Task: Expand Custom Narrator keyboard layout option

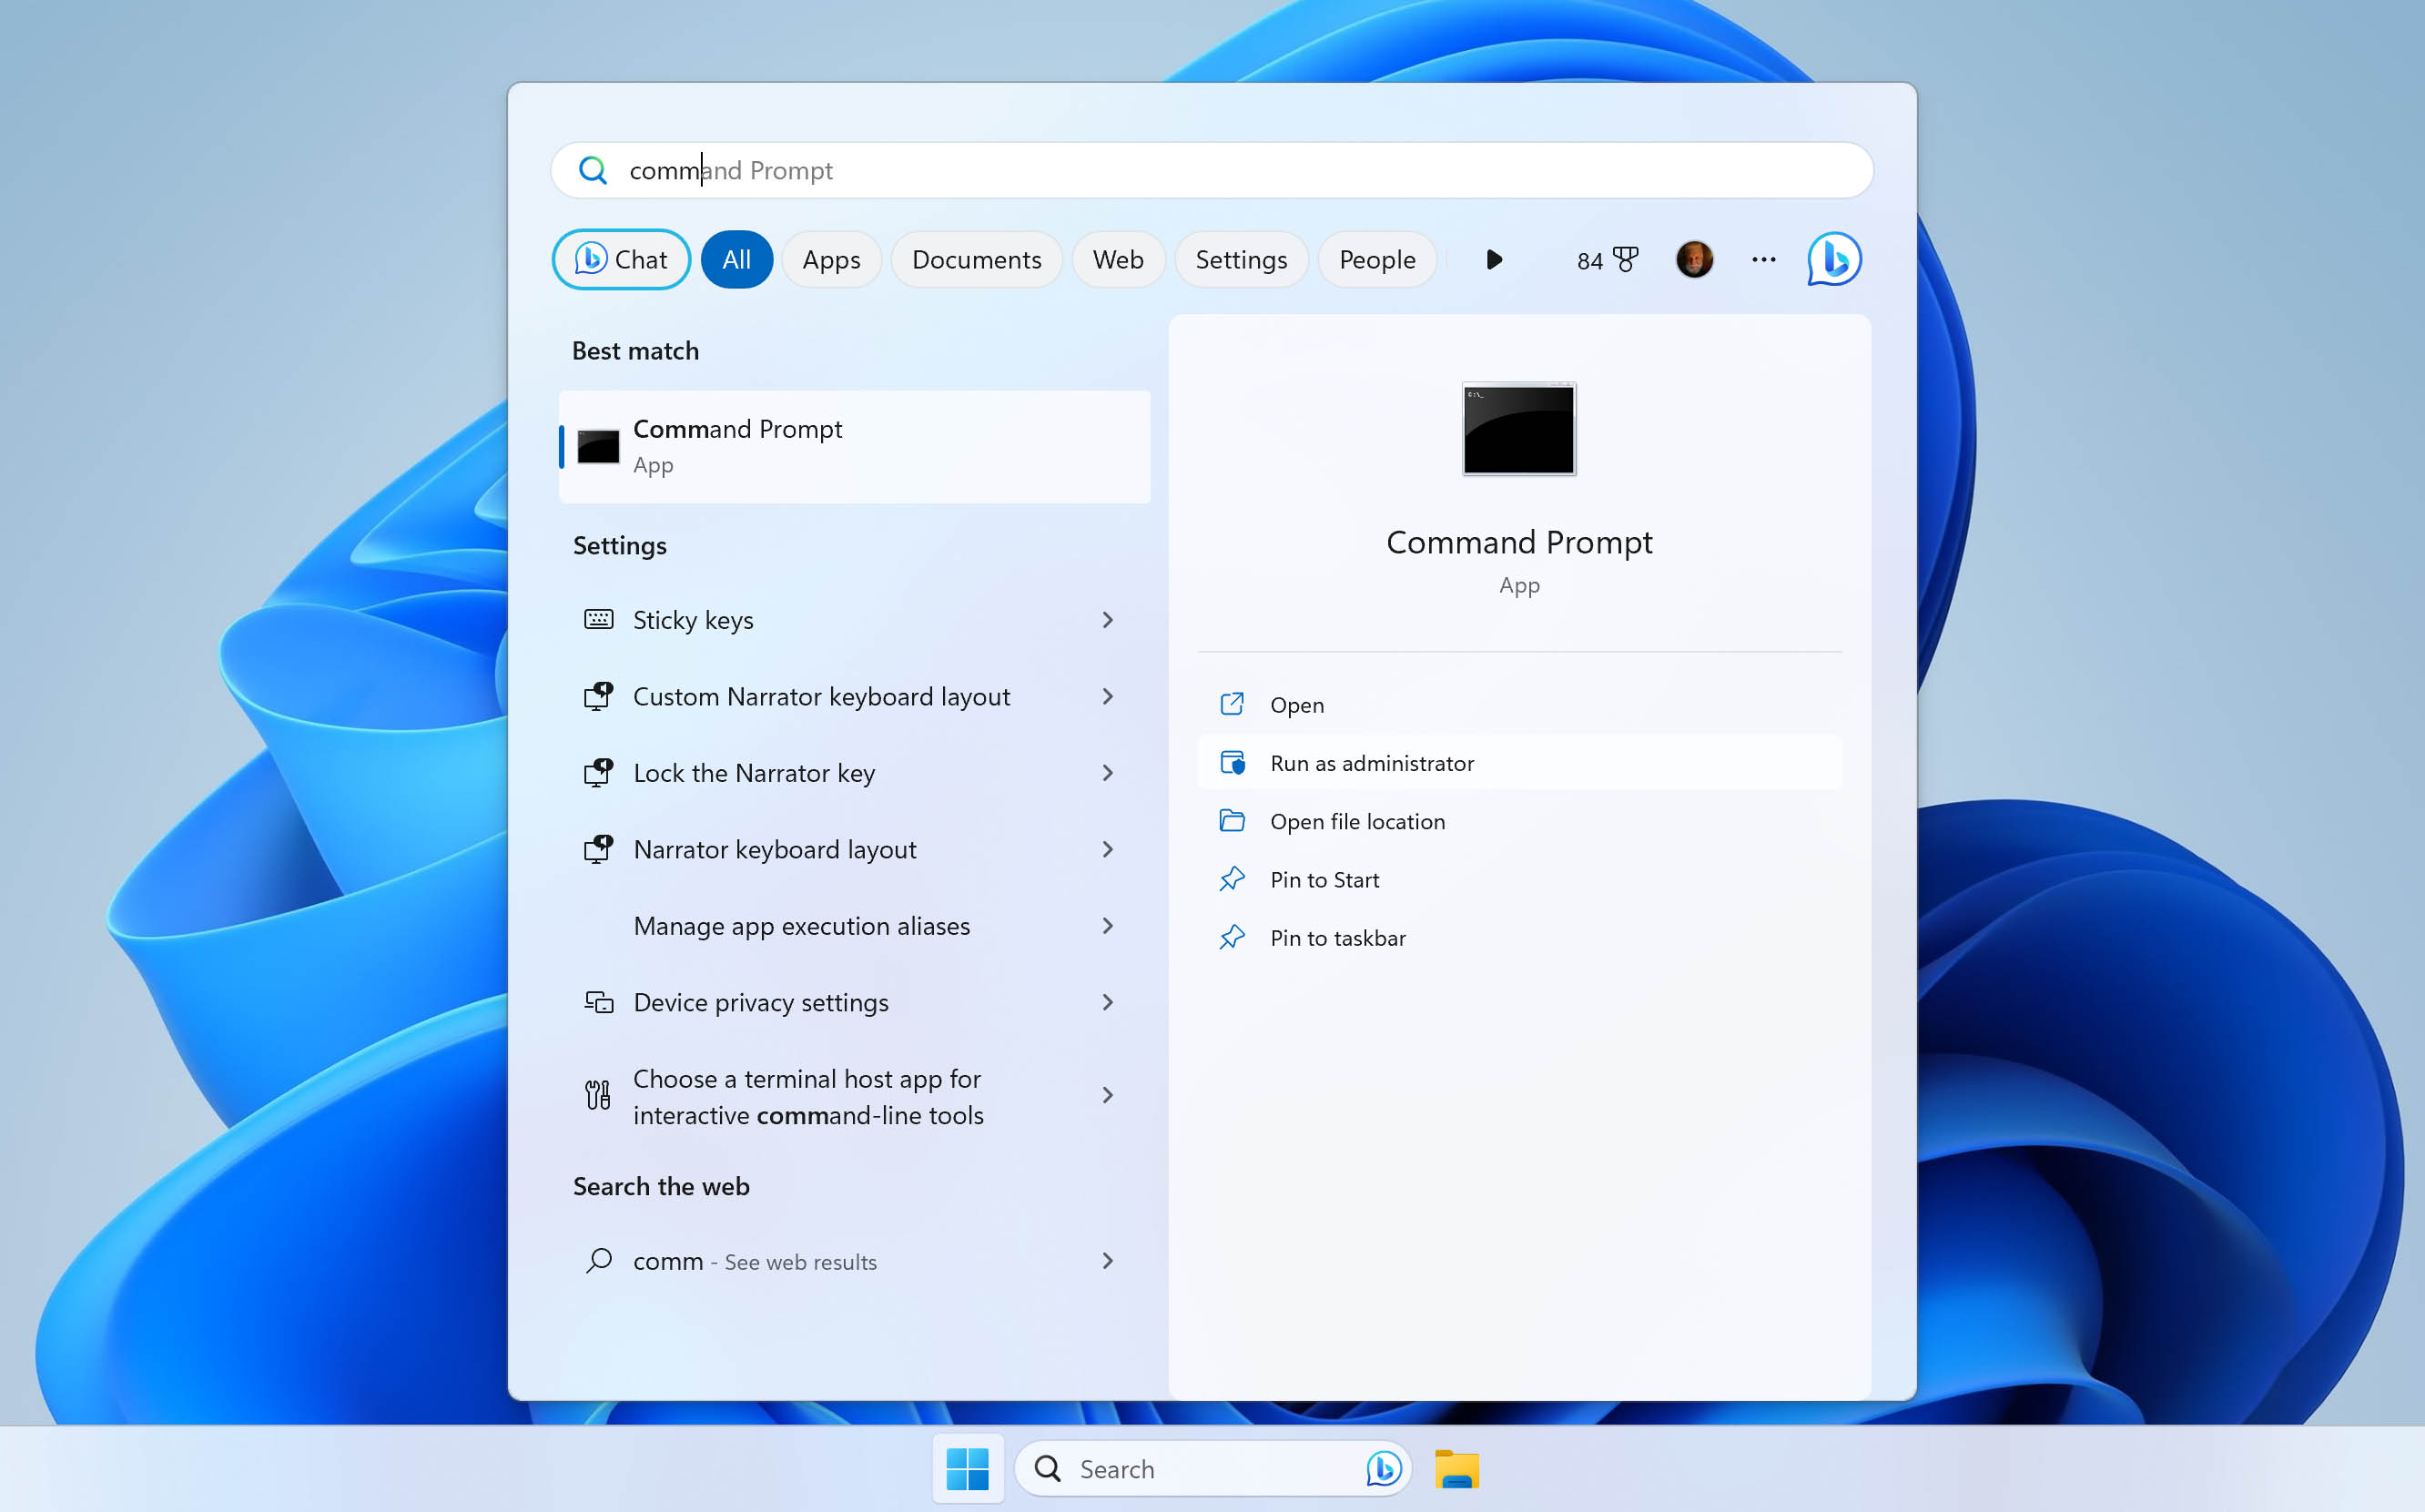Action: click(x=1108, y=695)
